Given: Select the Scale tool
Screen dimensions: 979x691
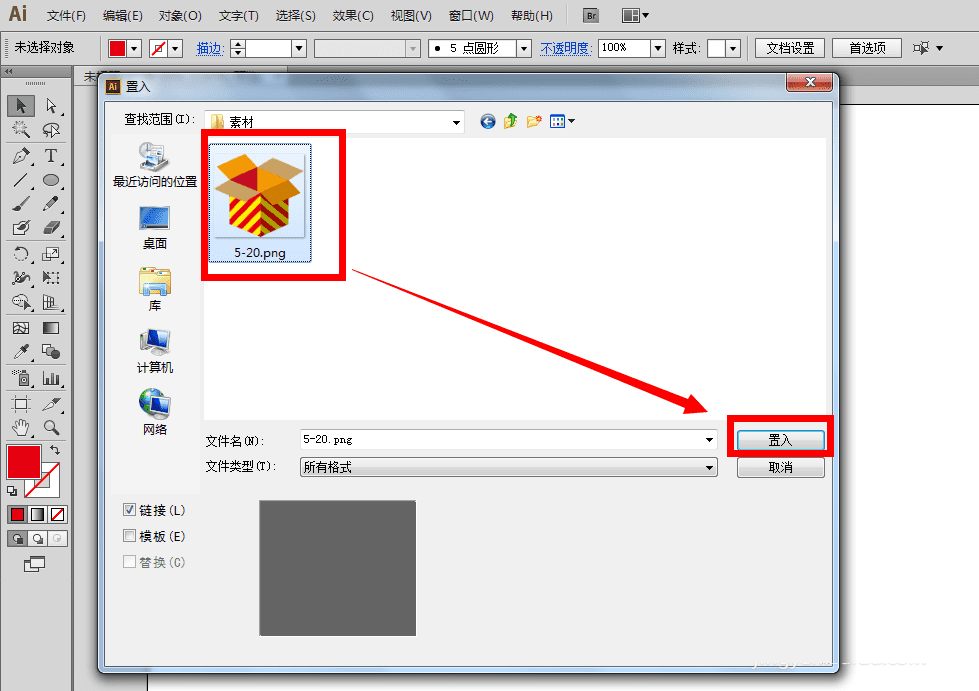Looking at the screenshot, I should tap(51, 253).
